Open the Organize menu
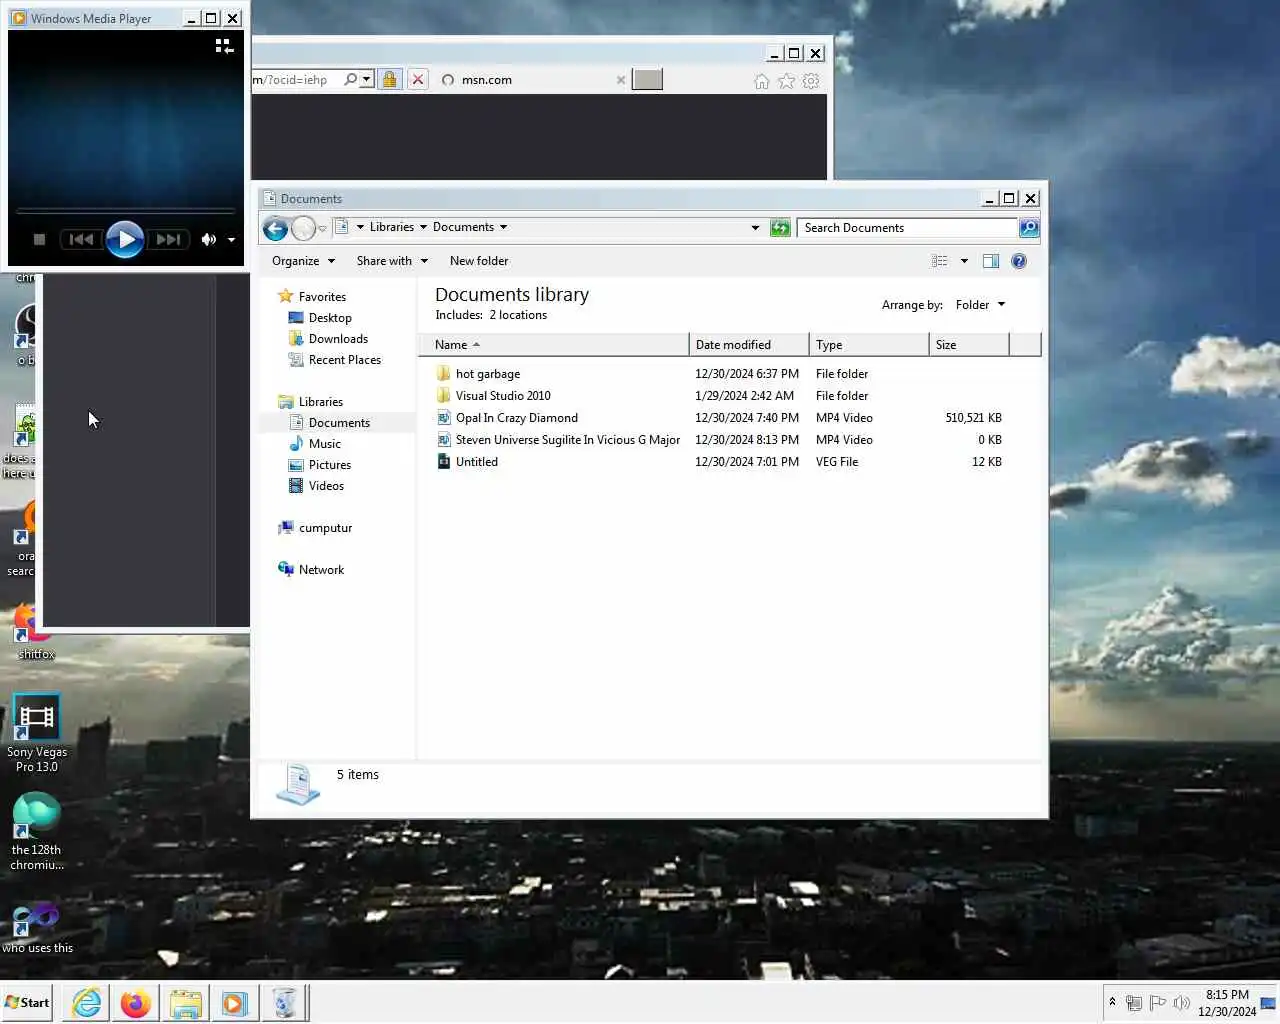The height and width of the screenshot is (1024, 1280). point(303,261)
